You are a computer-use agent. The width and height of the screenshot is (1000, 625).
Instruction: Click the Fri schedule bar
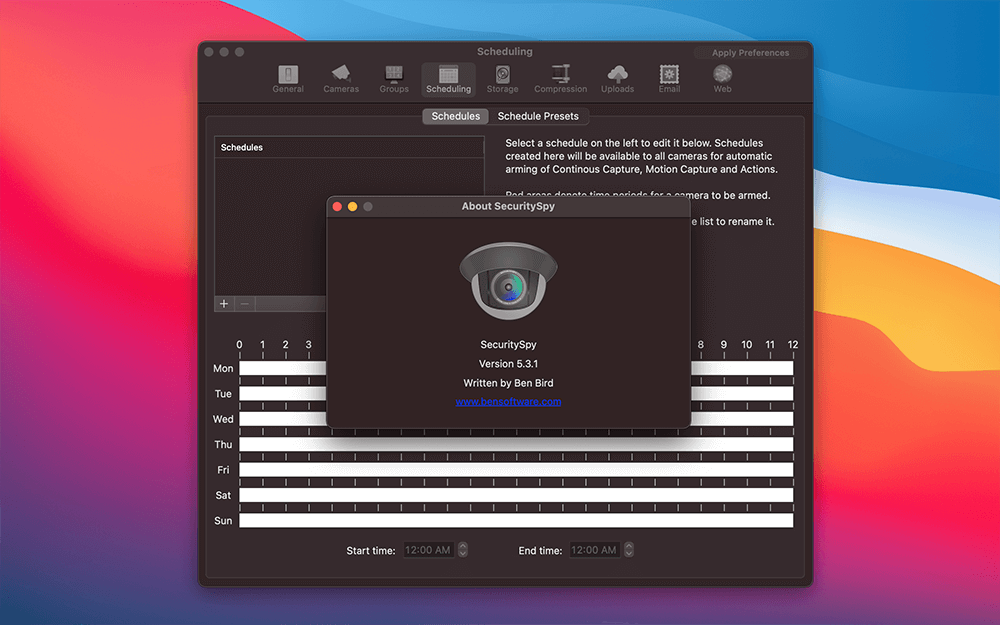516,470
